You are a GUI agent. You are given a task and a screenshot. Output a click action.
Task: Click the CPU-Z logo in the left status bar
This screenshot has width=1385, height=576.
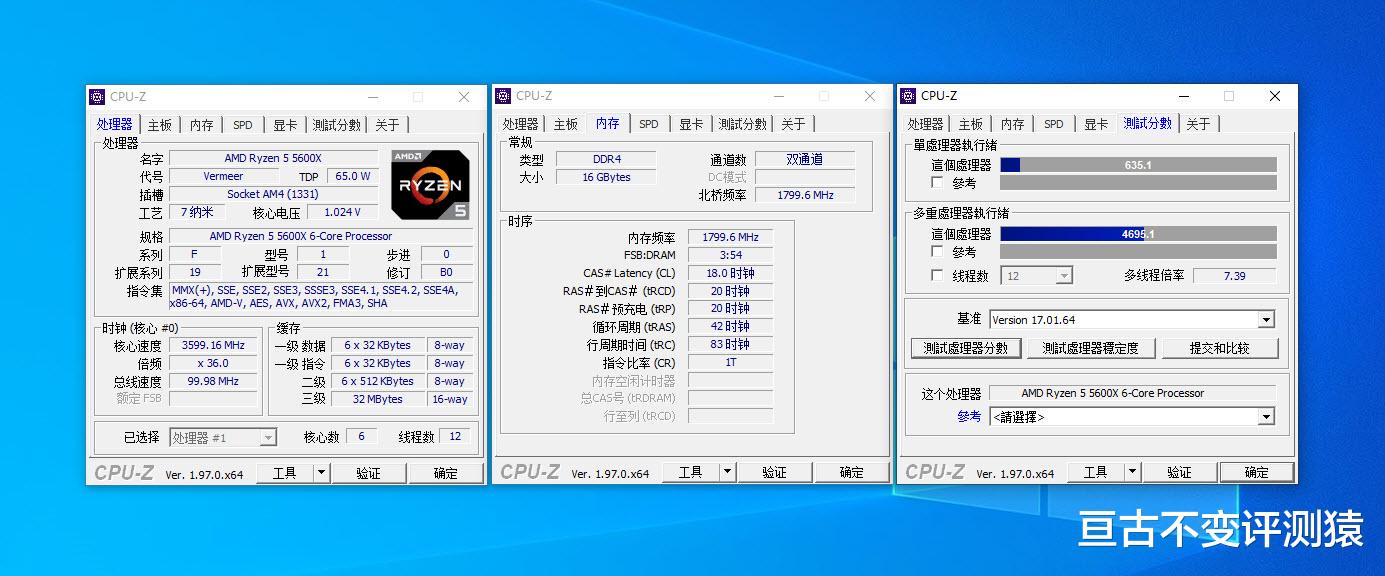pos(123,471)
